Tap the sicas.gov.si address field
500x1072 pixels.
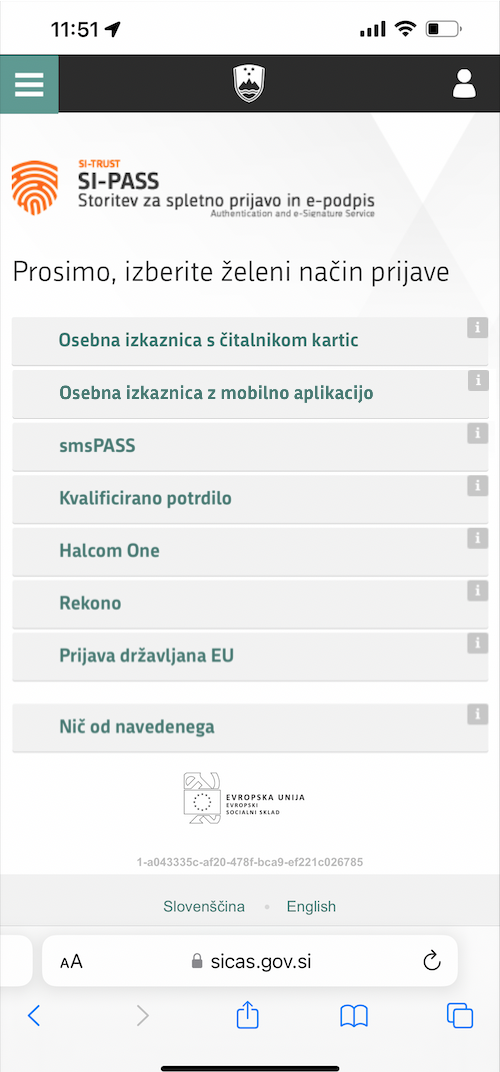pos(250,961)
